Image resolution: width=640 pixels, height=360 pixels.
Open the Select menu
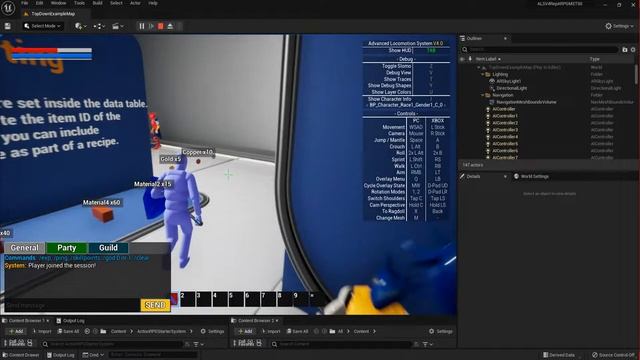(116, 3)
